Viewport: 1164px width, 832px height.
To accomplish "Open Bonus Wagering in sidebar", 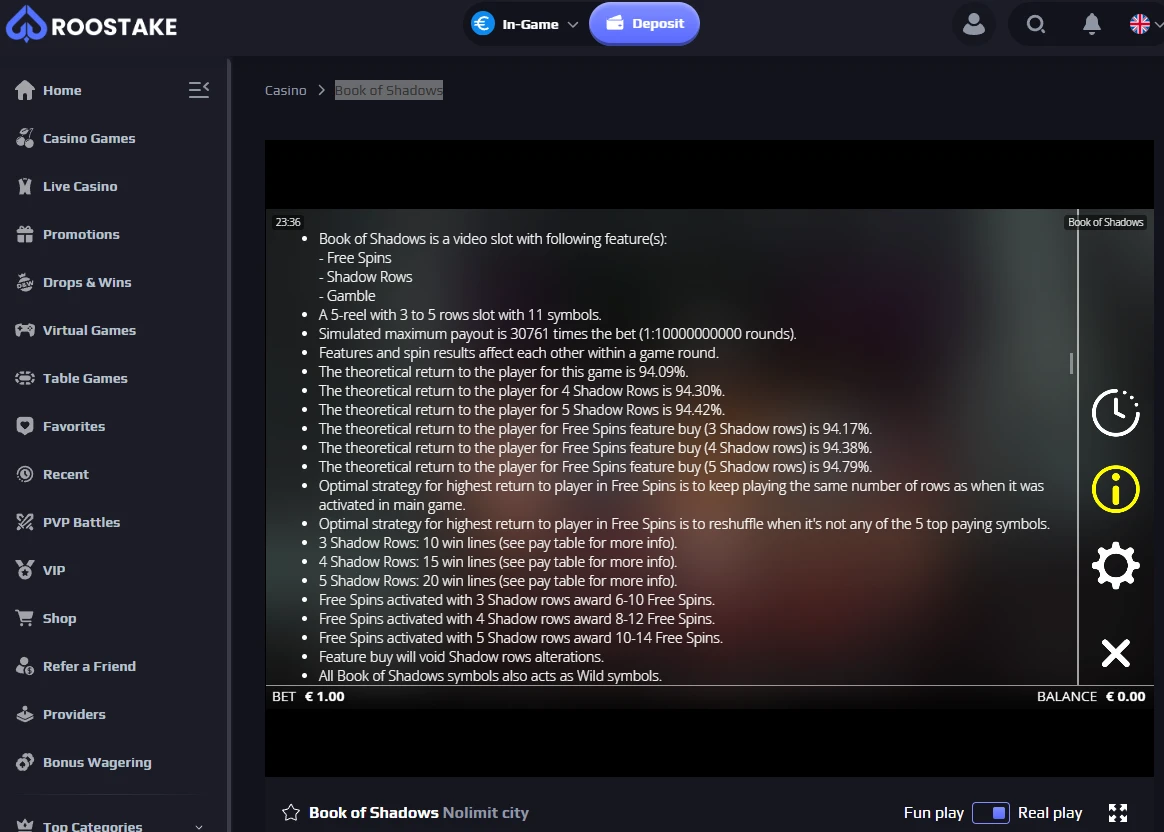I will 97,762.
